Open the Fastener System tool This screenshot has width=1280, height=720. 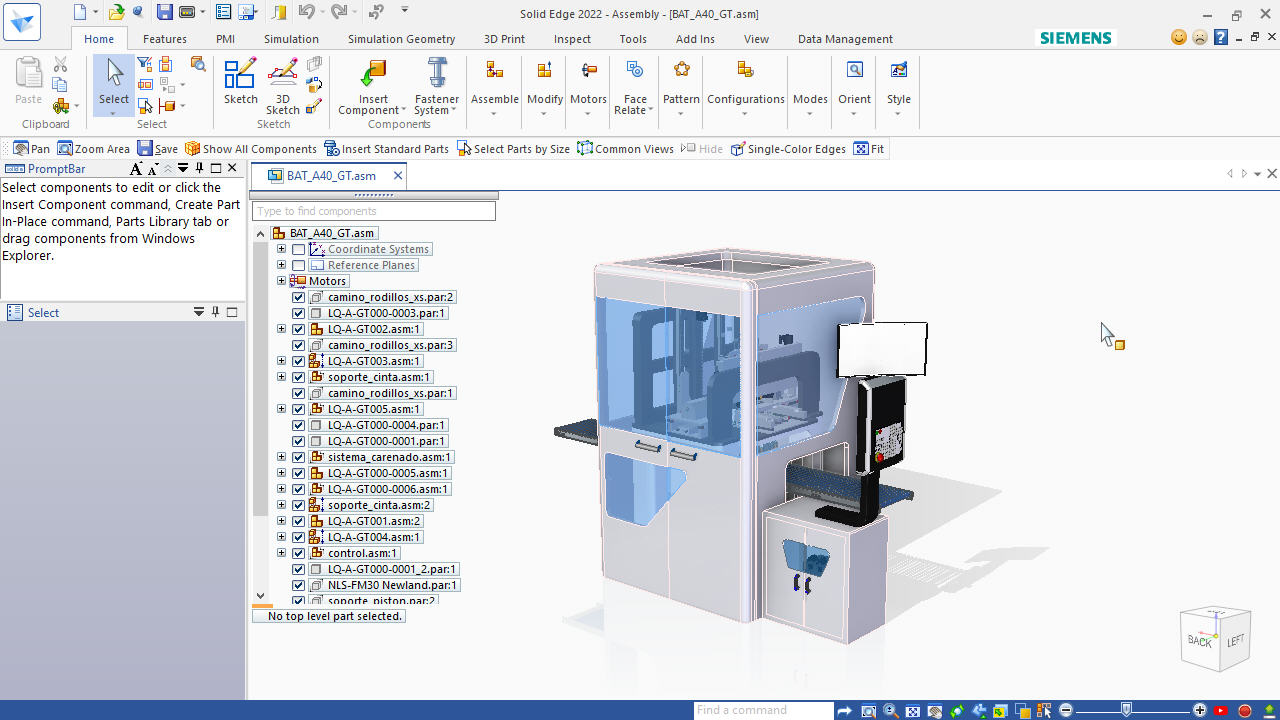coord(437,86)
